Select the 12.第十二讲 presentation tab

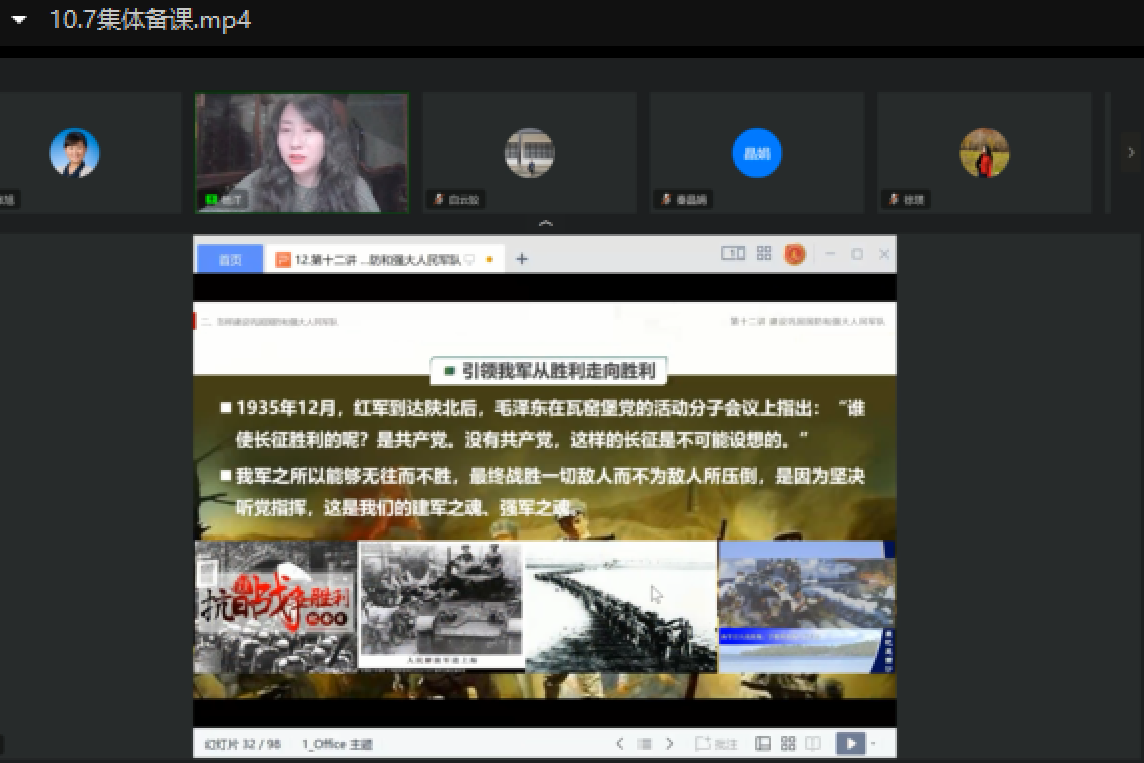tap(376, 259)
